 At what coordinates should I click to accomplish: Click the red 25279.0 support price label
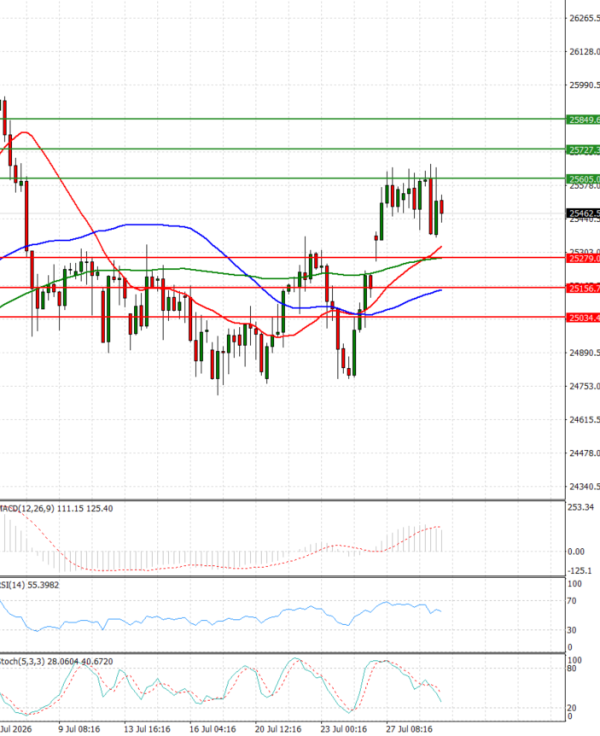[583, 259]
